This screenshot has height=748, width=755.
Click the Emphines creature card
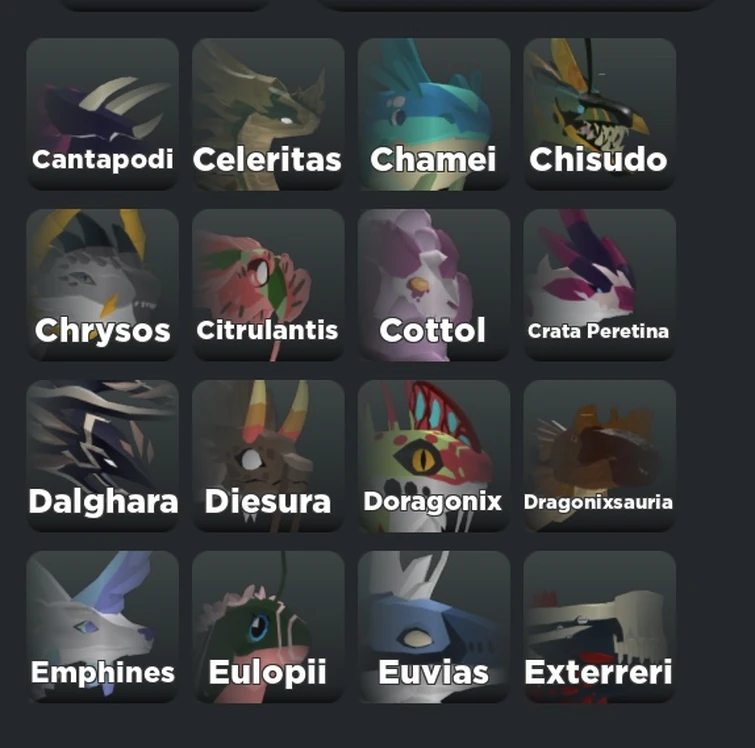103,627
